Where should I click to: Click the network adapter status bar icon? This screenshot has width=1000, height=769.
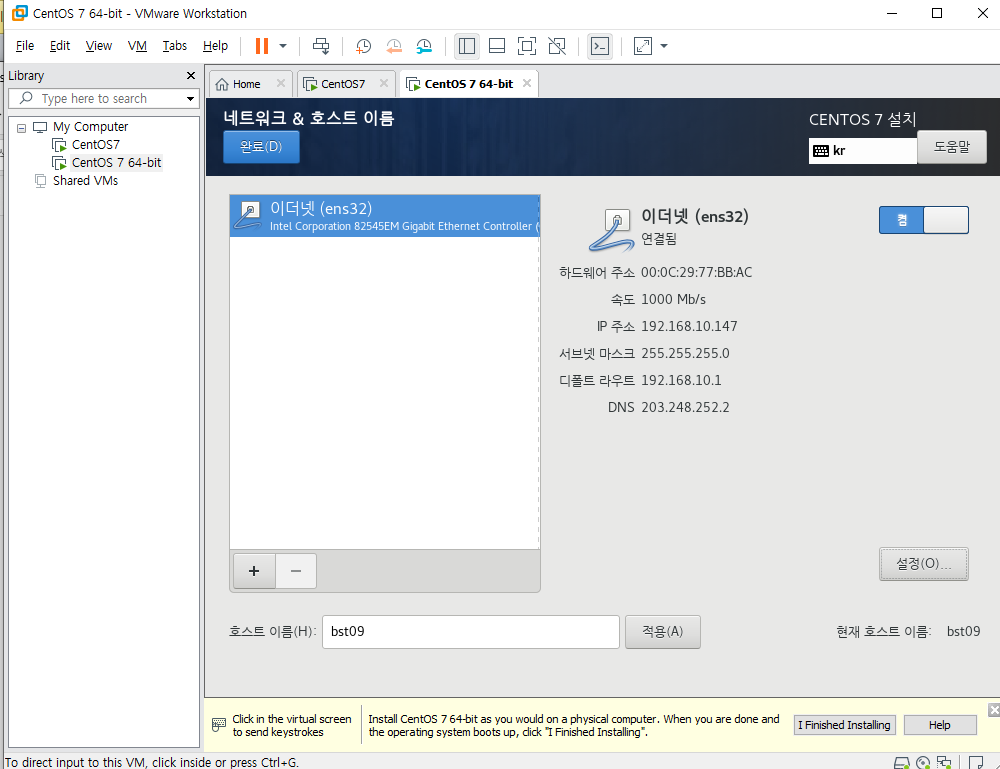[x=944, y=763]
